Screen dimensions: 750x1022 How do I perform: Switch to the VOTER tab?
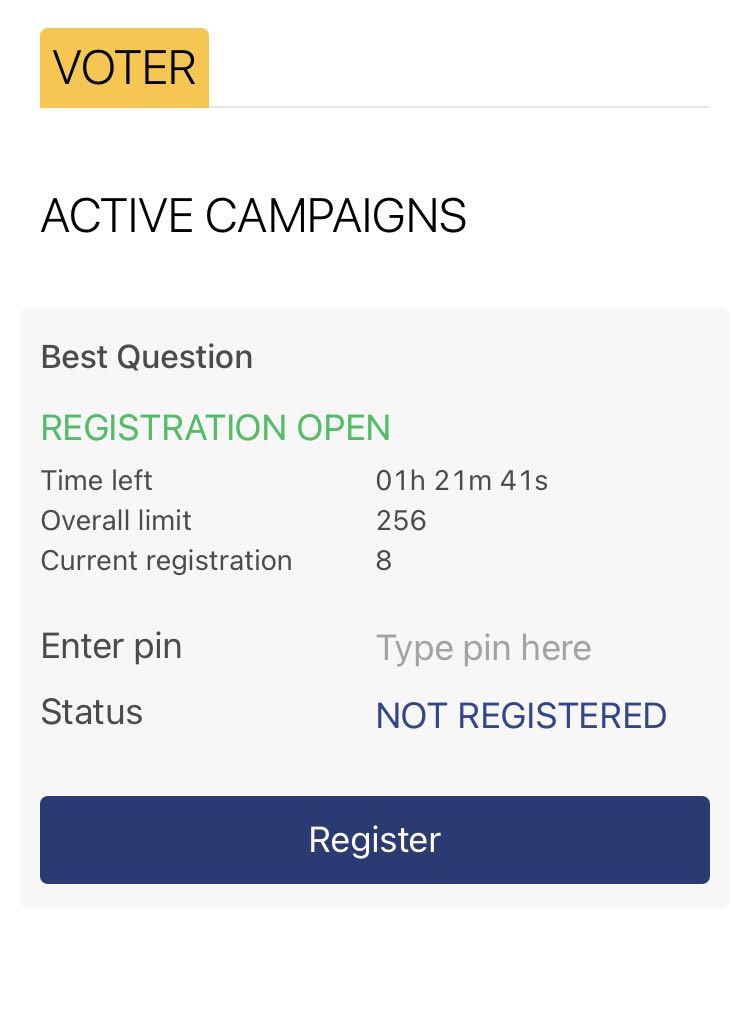pyautogui.click(x=124, y=68)
